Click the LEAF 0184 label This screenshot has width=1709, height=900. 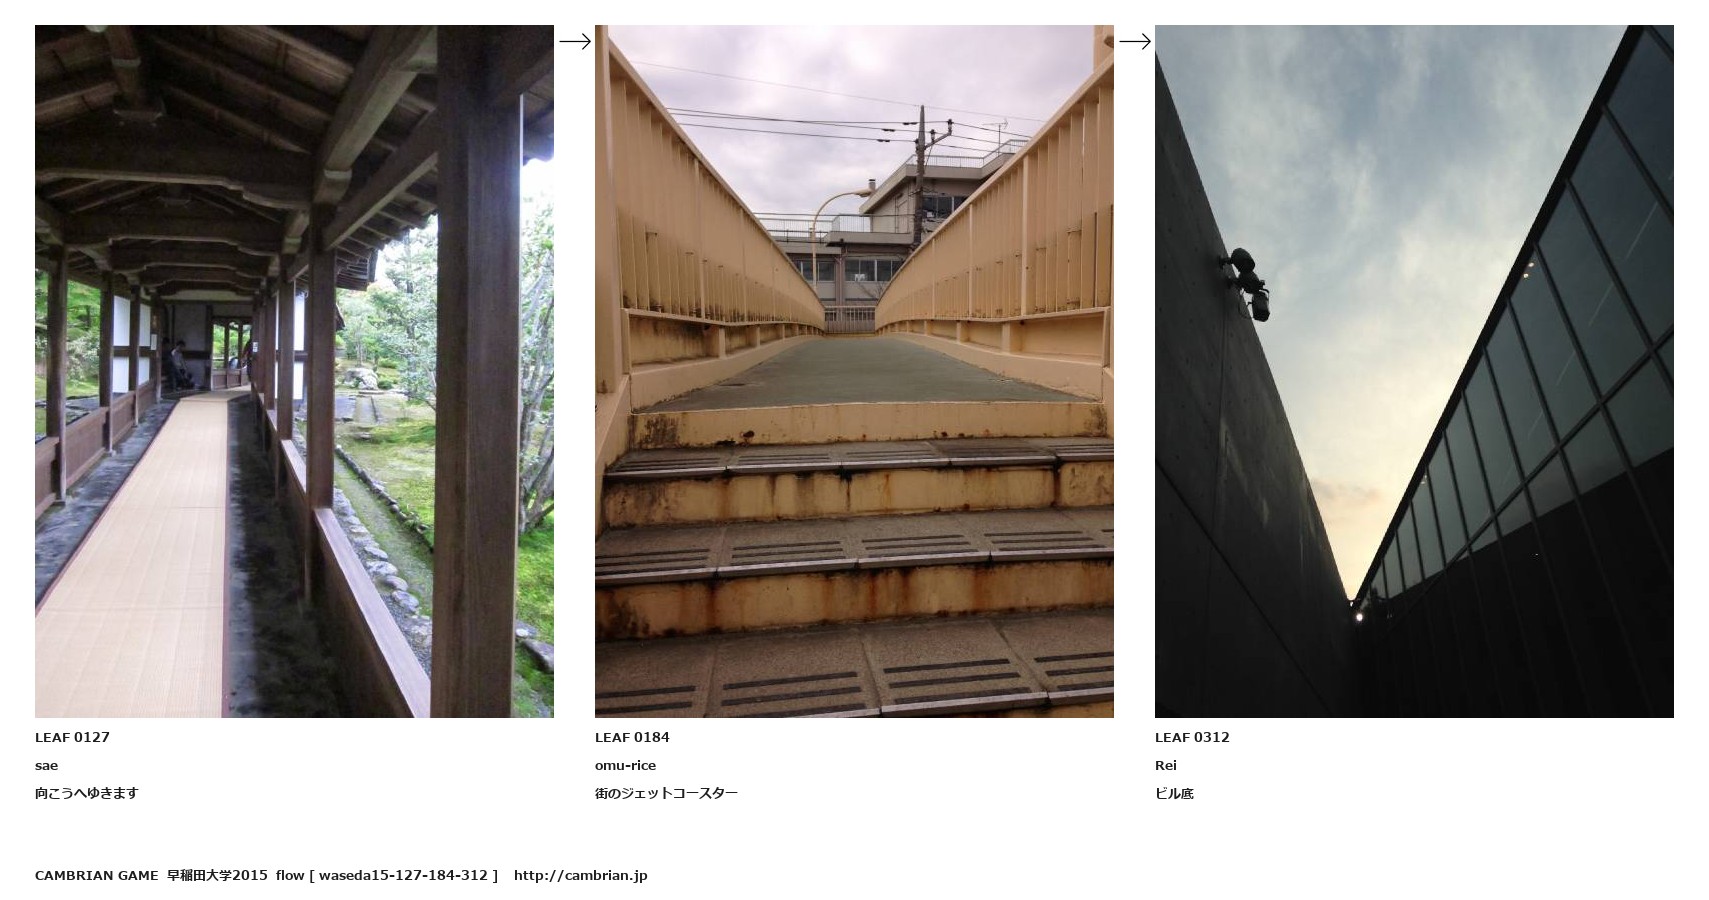pos(632,737)
